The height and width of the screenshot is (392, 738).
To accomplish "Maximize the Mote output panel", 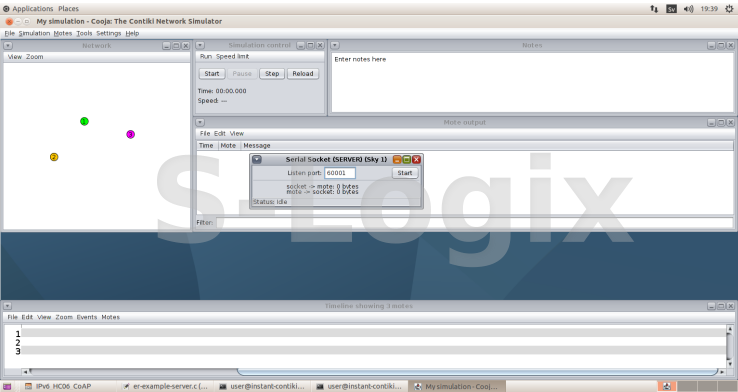I will [721, 122].
